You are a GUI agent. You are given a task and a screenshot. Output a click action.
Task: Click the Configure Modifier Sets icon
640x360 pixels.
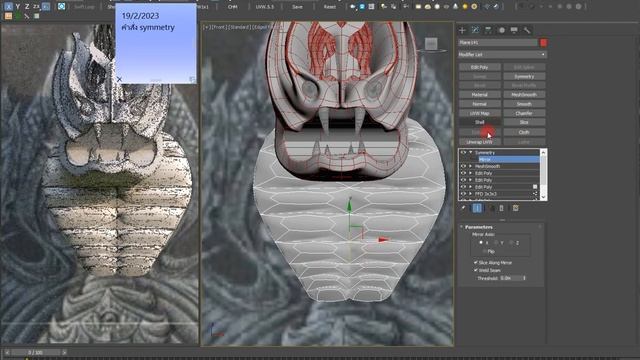click(516, 208)
